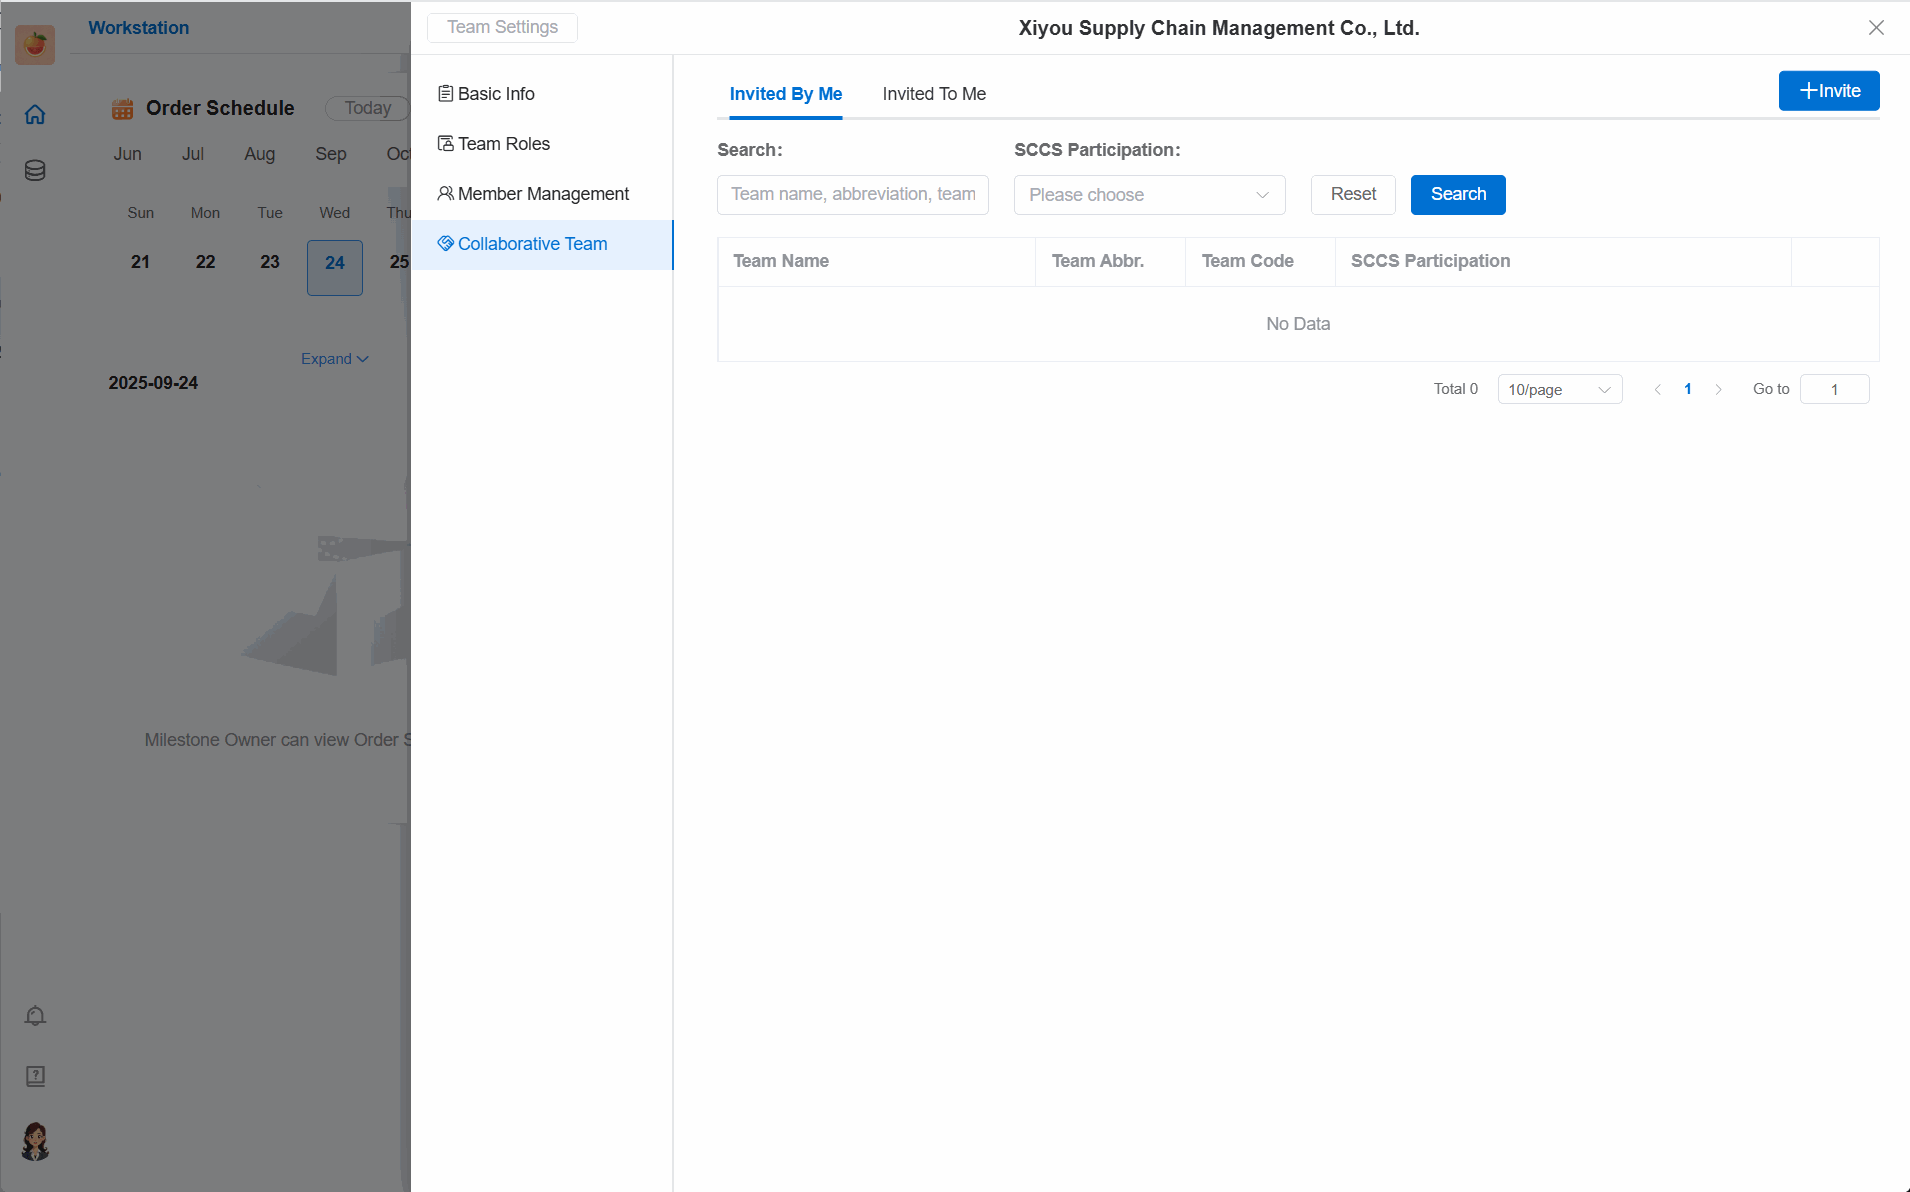Go to next page arrow in pagination
1910x1192 pixels.
[x=1718, y=390]
